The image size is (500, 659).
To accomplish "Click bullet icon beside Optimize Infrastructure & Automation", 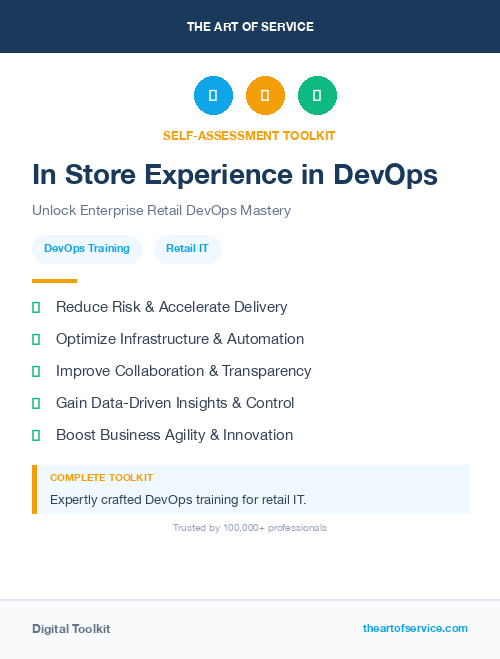I will click(x=36, y=339).
